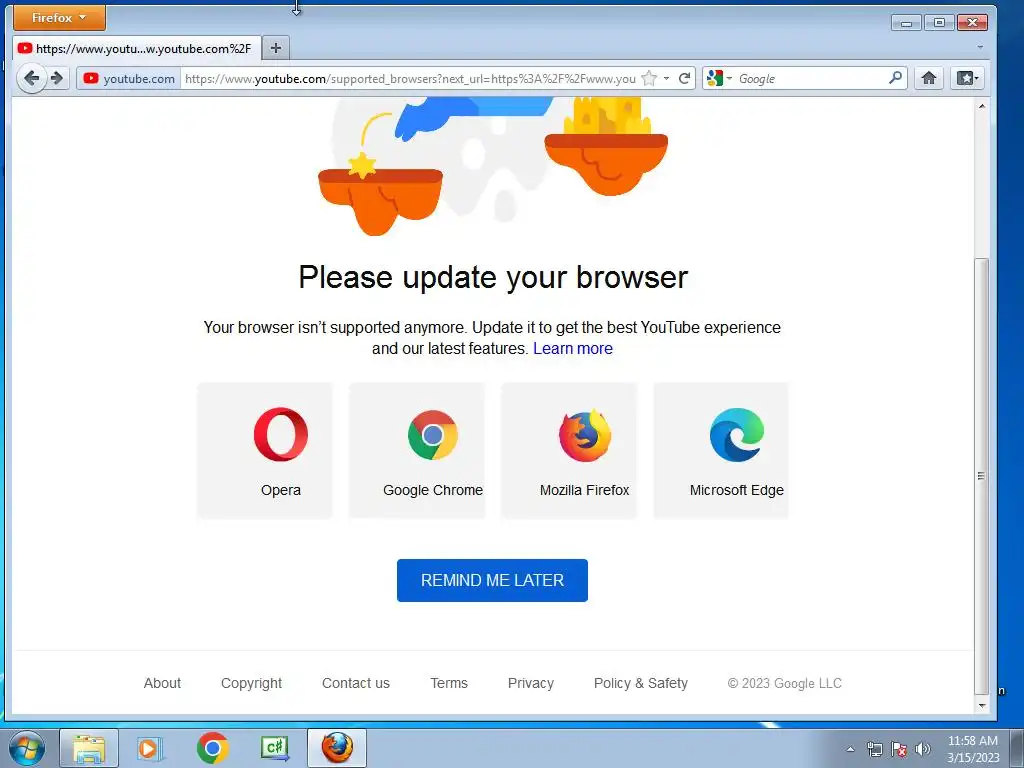Launch Windows Media Player from taskbar

[x=150, y=748]
